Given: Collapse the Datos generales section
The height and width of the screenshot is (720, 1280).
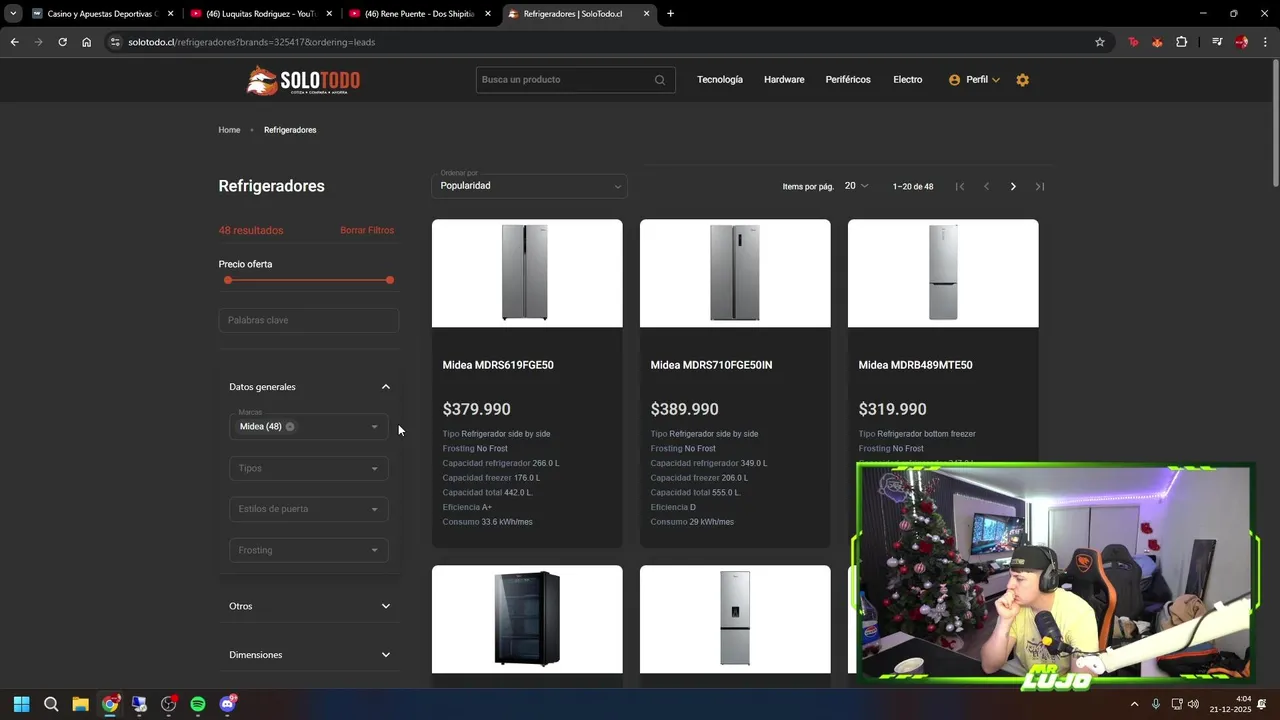Looking at the screenshot, I should 309,387.
